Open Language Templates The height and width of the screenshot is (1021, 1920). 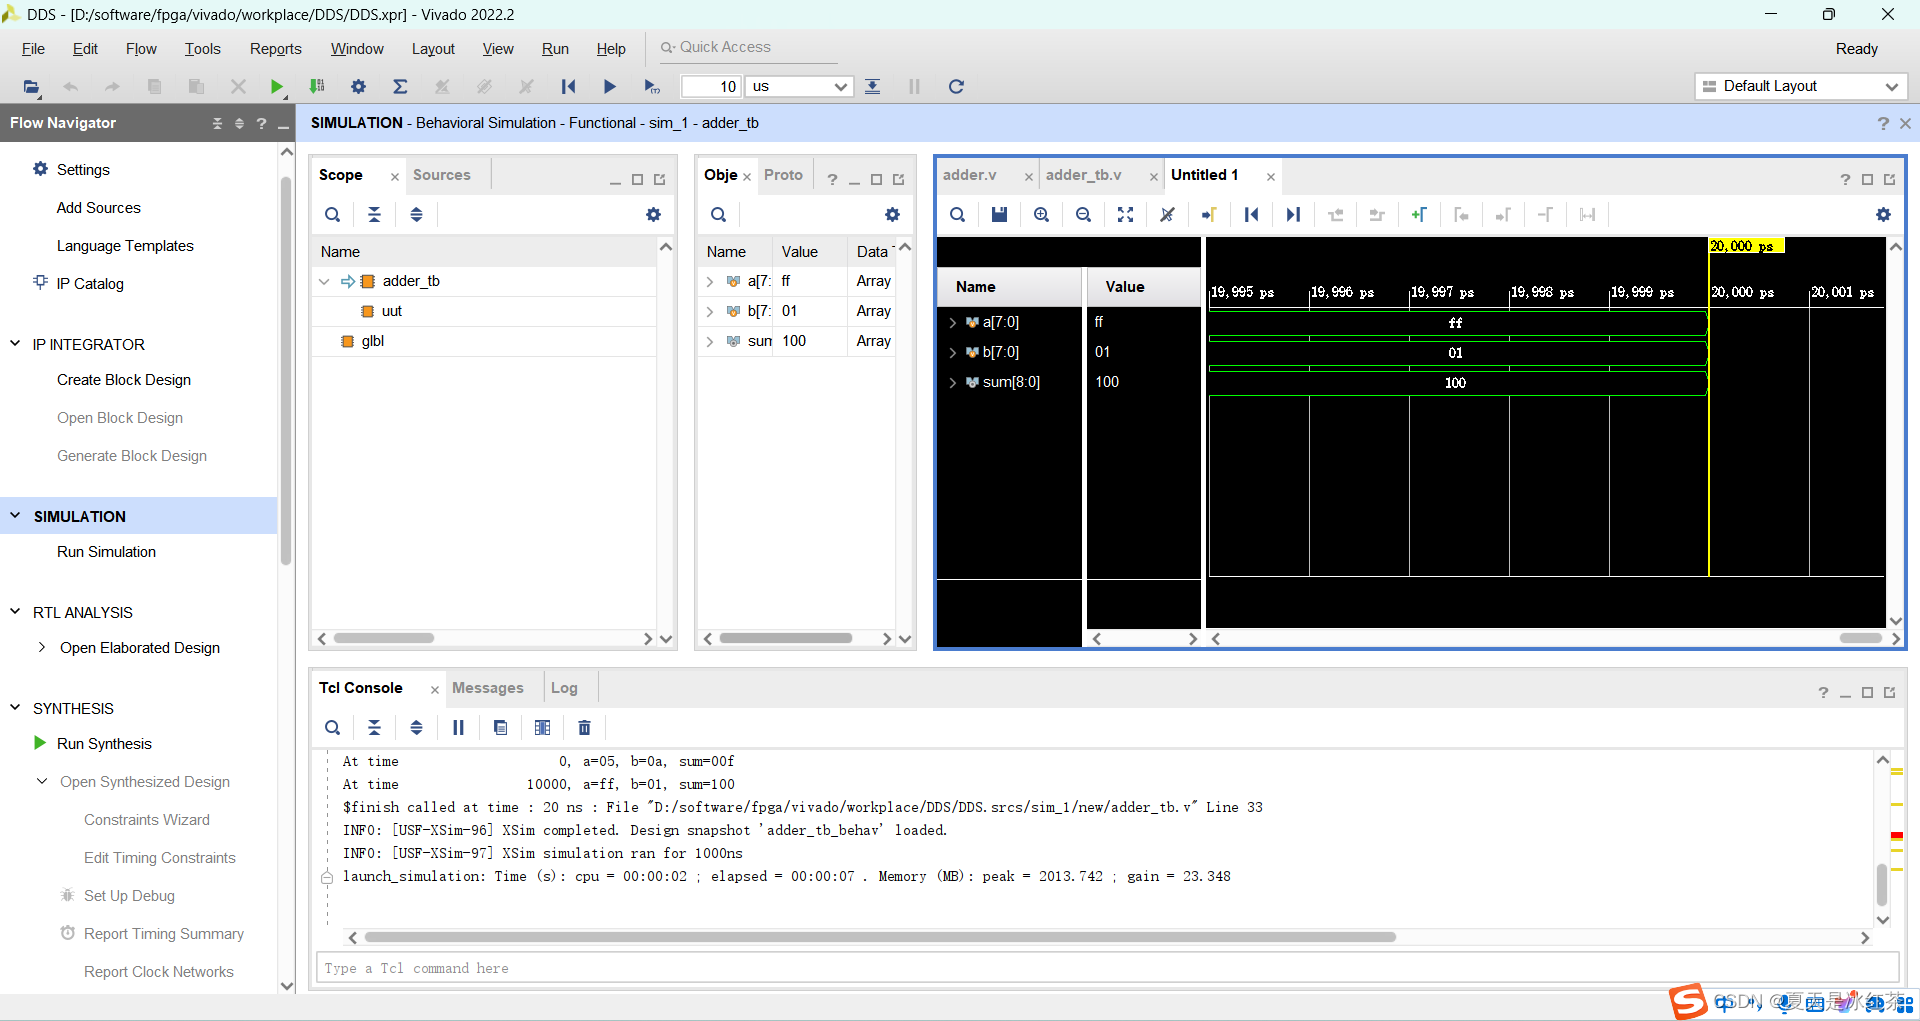point(125,246)
